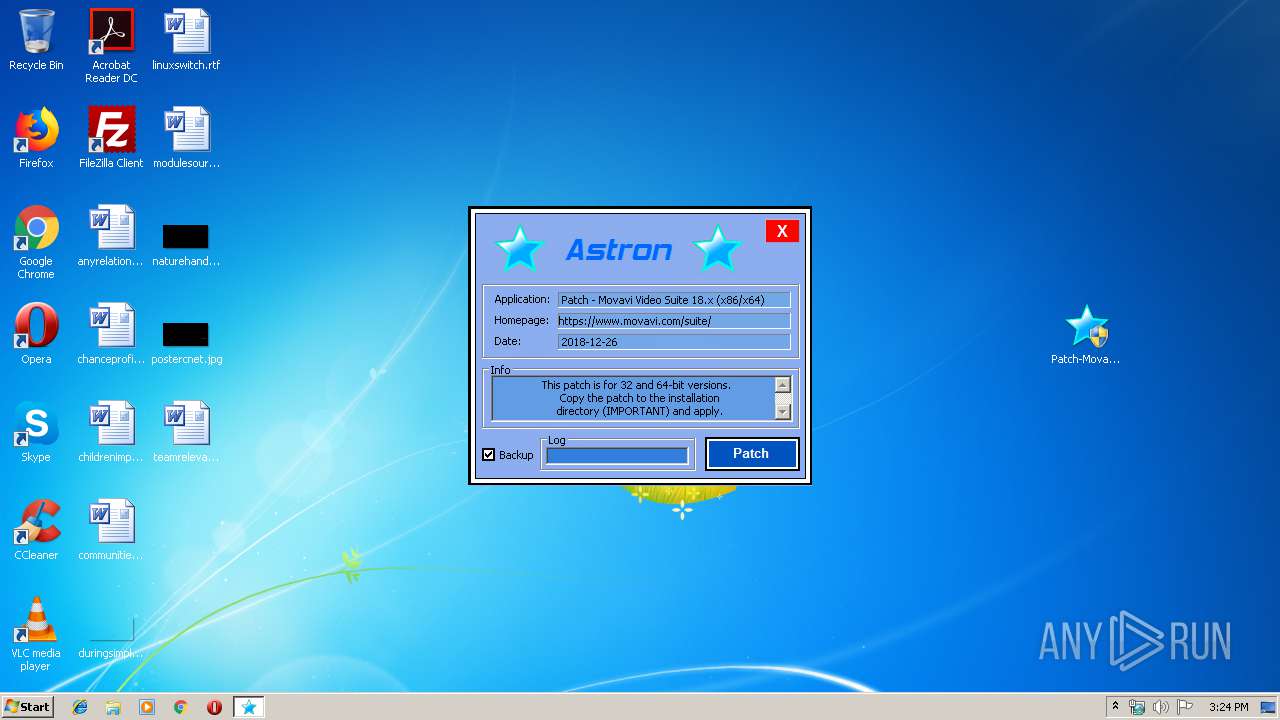Select the duringsimpl... file icon
This screenshot has width=1280, height=720.
click(x=111, y=638)
